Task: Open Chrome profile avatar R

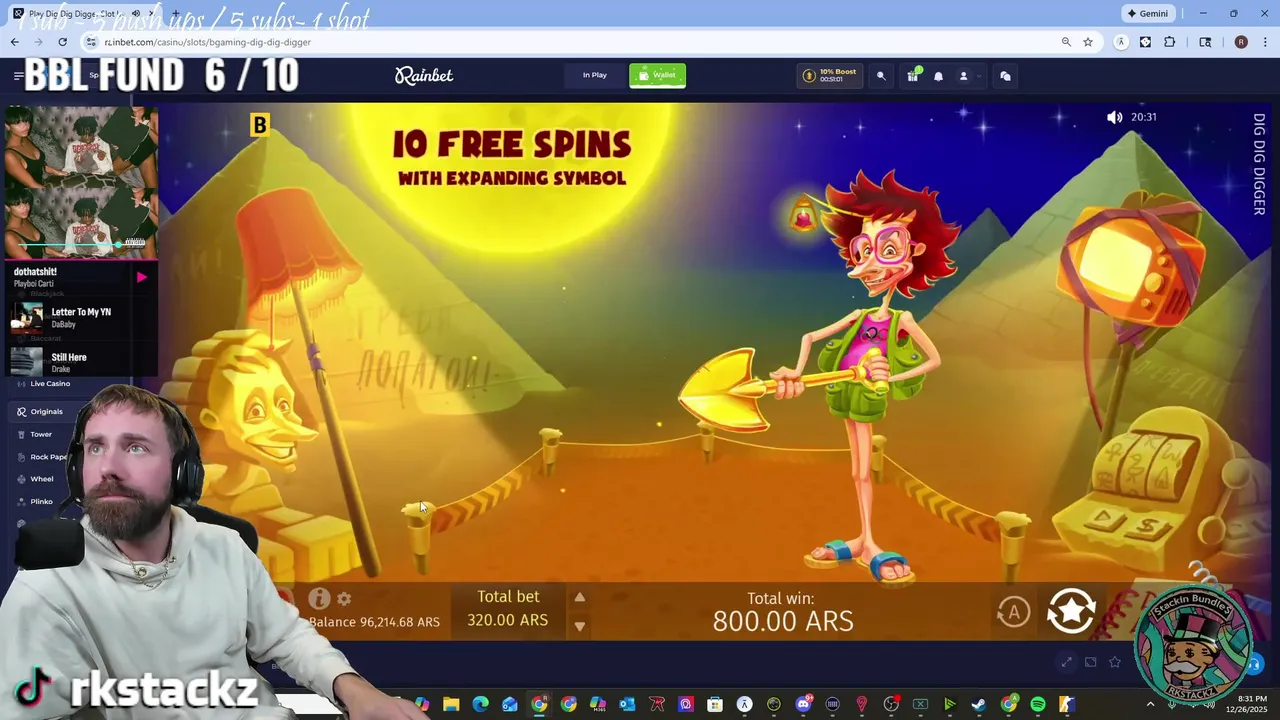Action: click(x=1241, y=42)
